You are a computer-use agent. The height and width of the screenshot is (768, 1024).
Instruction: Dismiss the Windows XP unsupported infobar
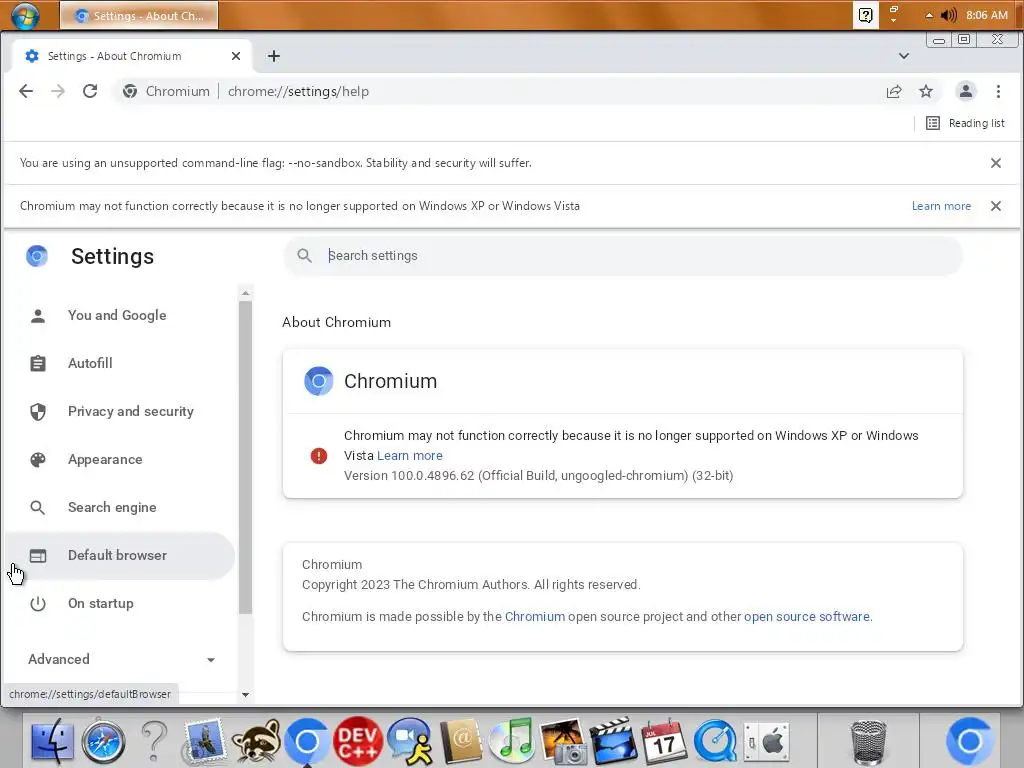[x=995, y=206]
